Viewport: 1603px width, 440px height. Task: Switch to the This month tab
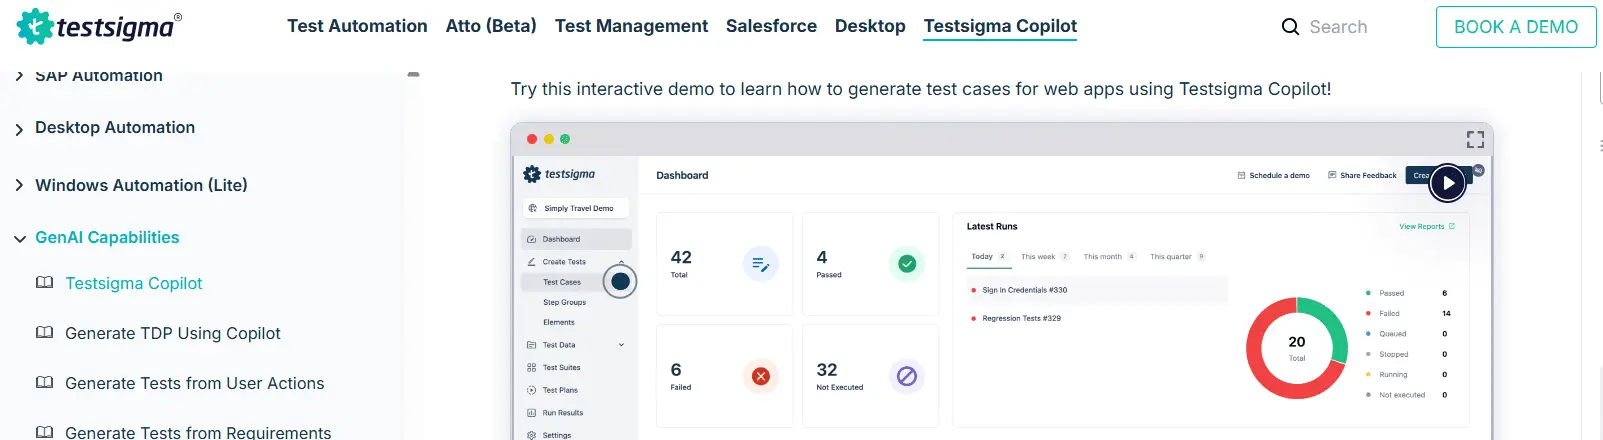[x=1109, y=257]
